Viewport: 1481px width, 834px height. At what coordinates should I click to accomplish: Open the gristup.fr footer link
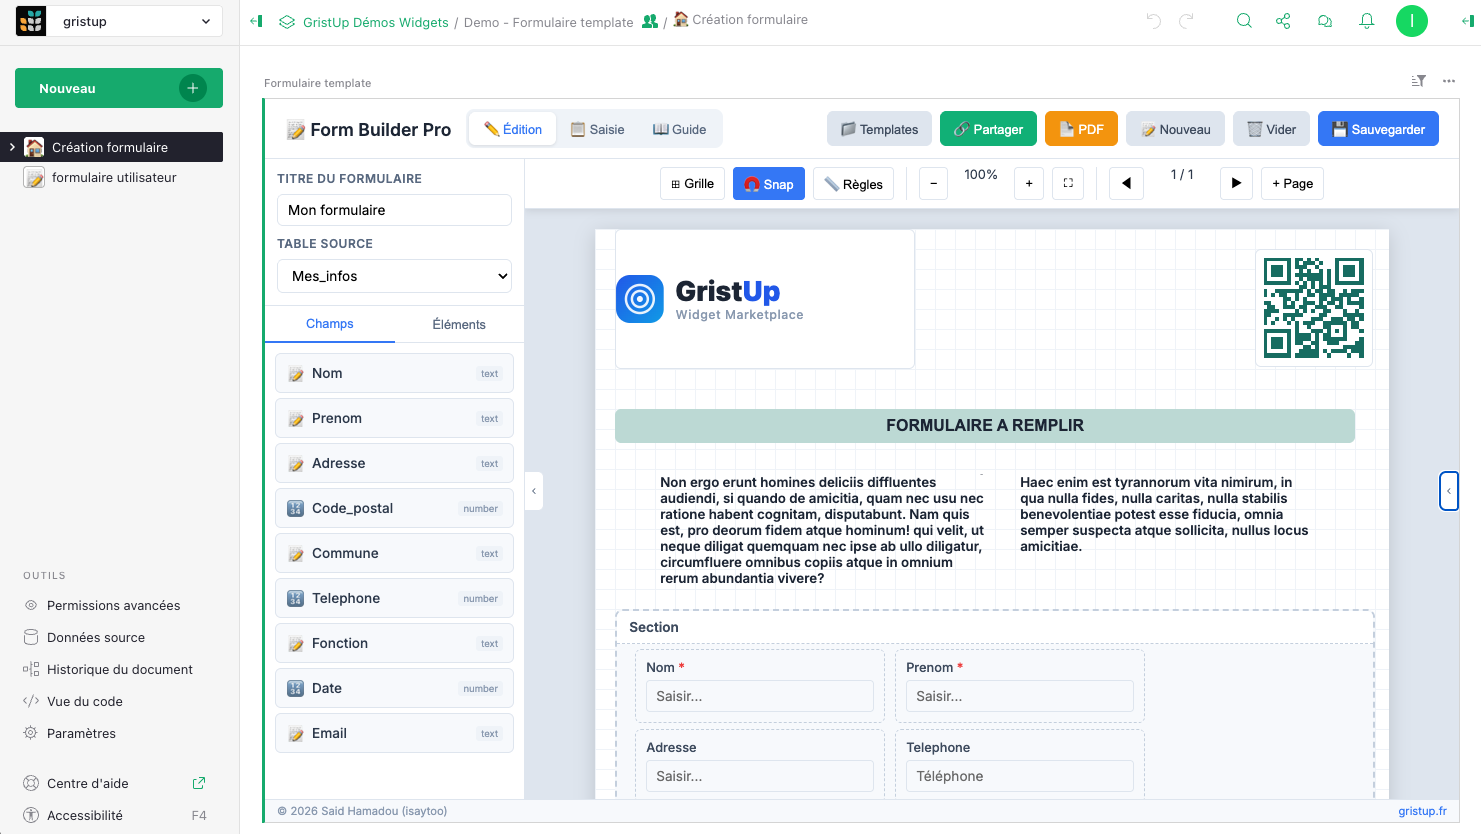(x=1422, y=811)
